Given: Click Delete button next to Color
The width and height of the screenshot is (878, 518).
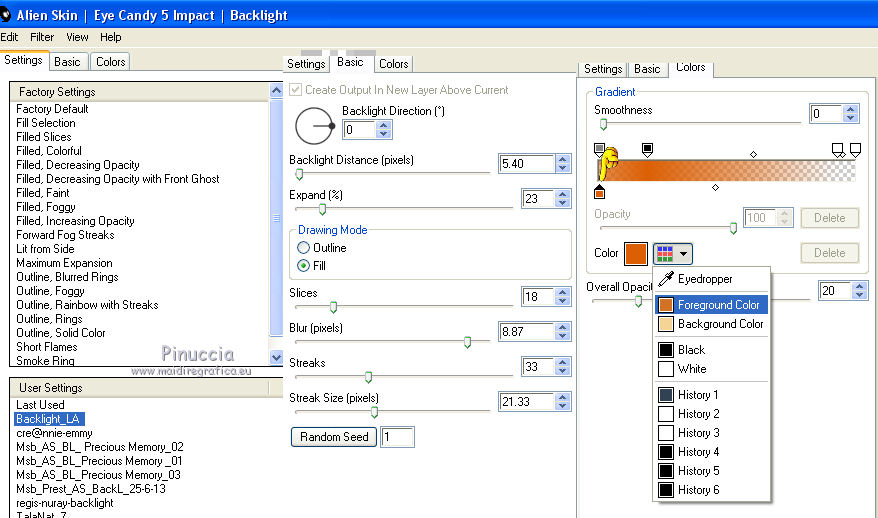Looking at the screenshot, I should (829, 253).
